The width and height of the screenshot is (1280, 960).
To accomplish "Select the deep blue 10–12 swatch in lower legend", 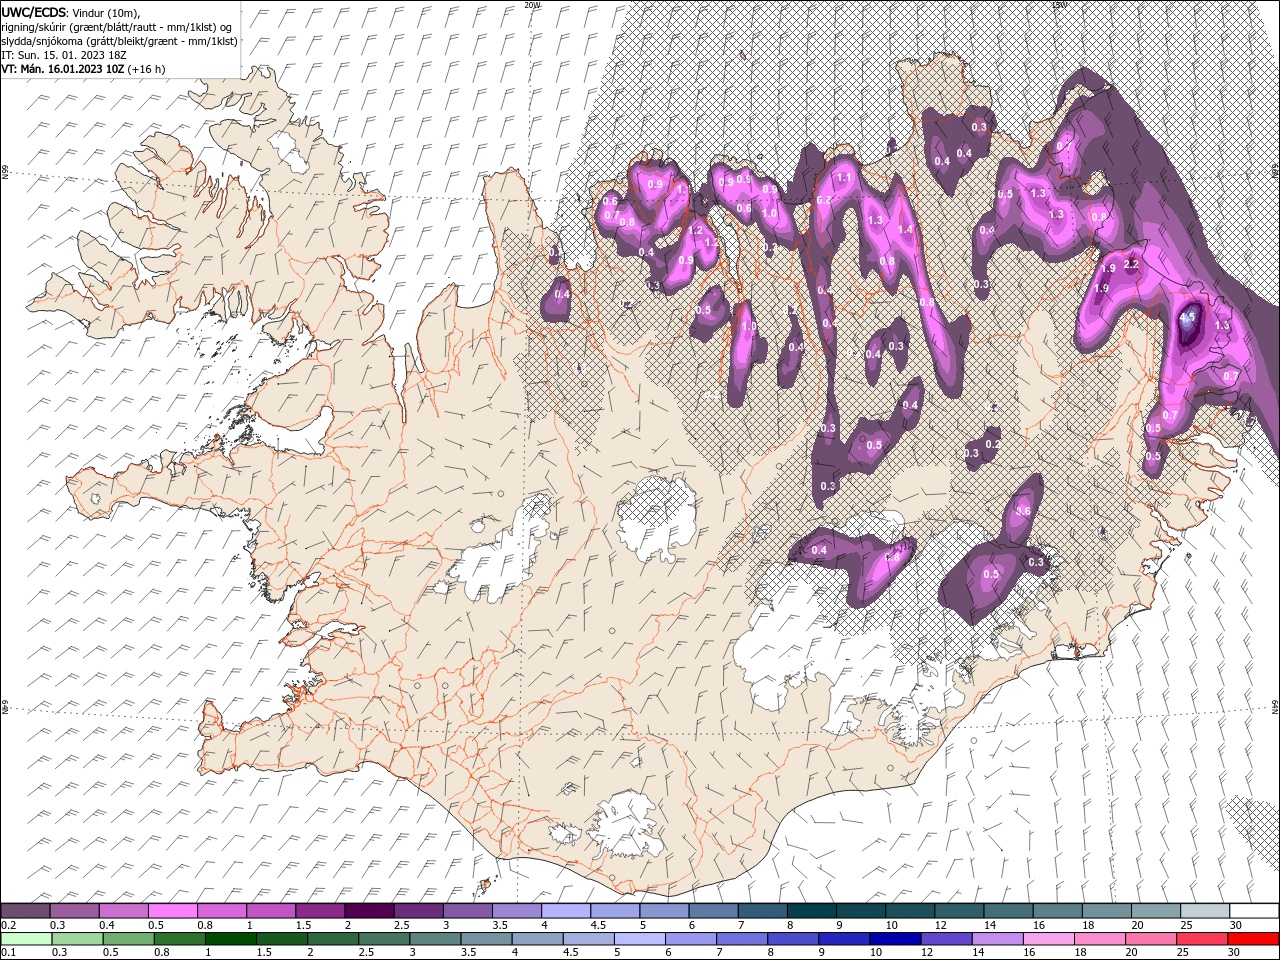I will click(x=894, y=939).
